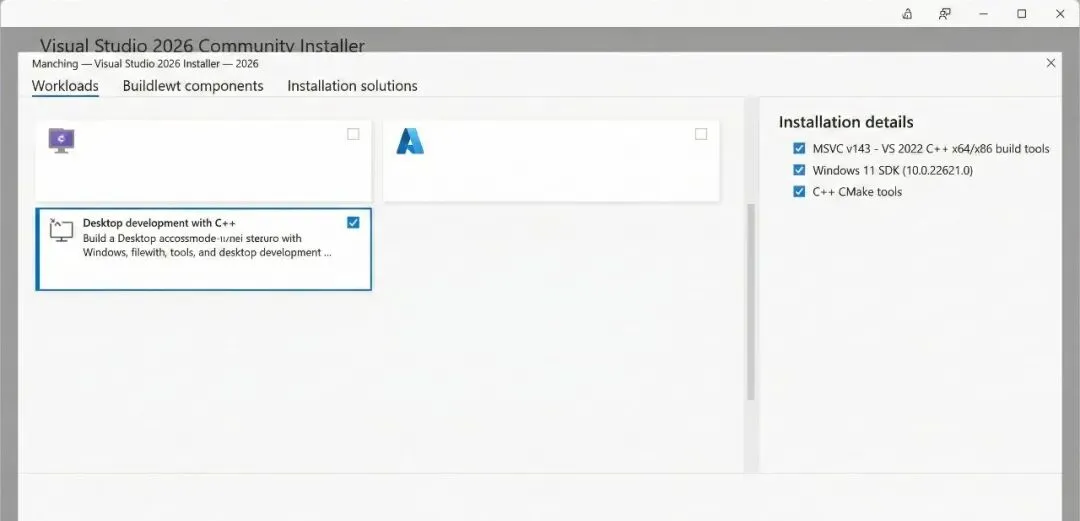This screenshot has width=1080, height=521.
Task: Maximize the Visual Studio Installer window
Action: [x=1022, y=14]
